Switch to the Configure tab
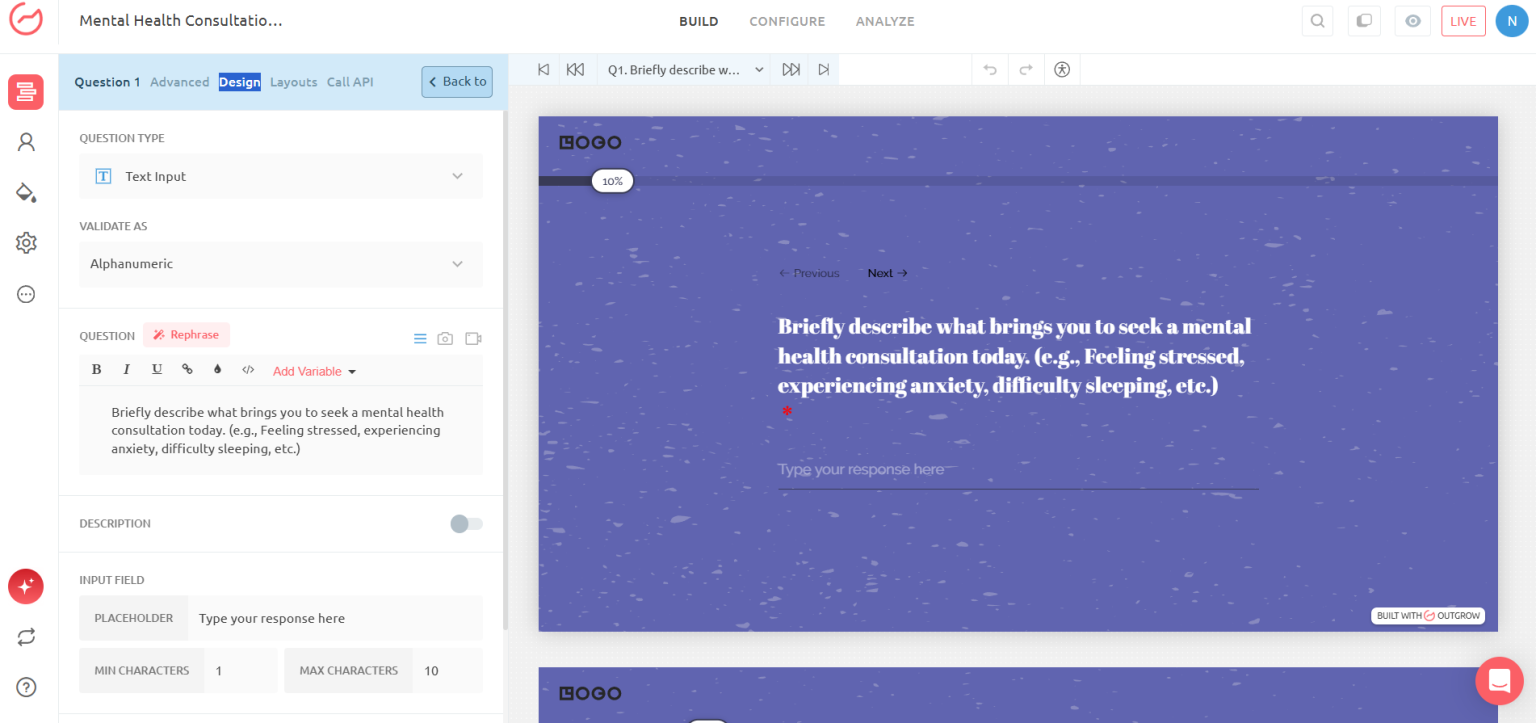The width and height of the screenshot is (1536, 723). coord(787,21)
